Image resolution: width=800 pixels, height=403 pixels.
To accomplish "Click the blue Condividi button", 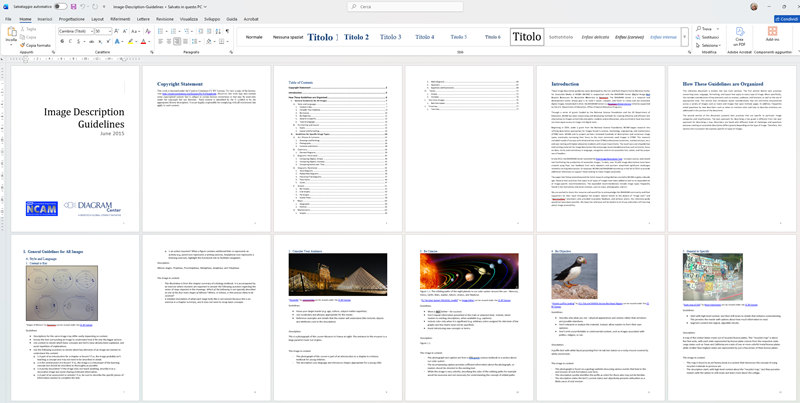I will [x=786, y=19].
